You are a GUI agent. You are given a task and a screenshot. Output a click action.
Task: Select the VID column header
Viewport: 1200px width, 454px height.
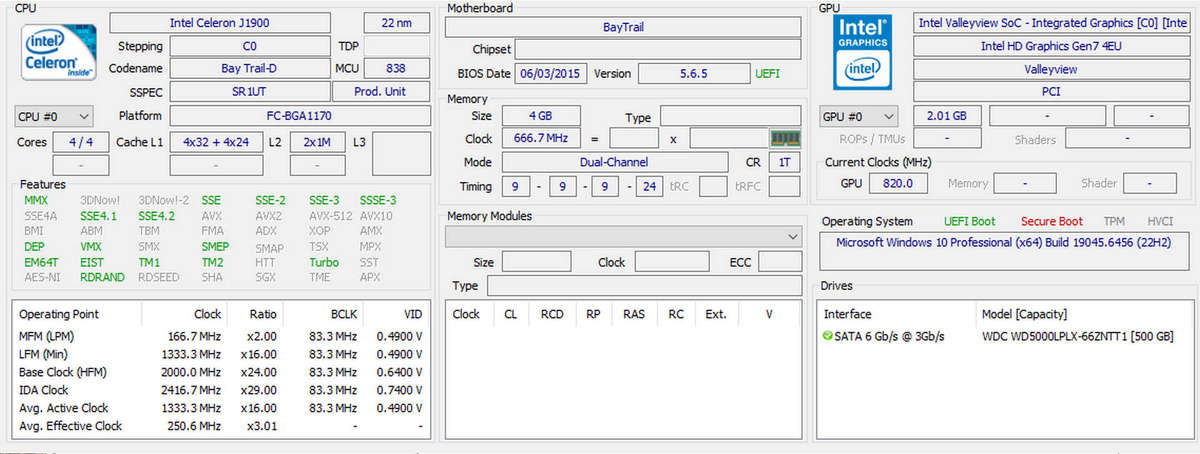[412, 314]
